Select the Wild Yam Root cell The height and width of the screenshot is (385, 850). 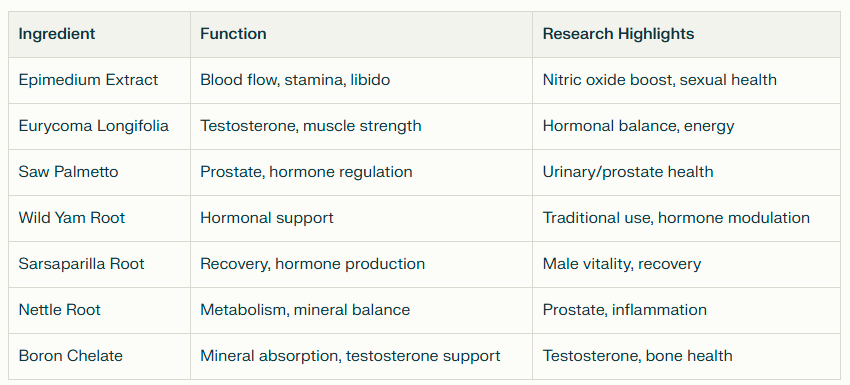click(x=99, y=218)
